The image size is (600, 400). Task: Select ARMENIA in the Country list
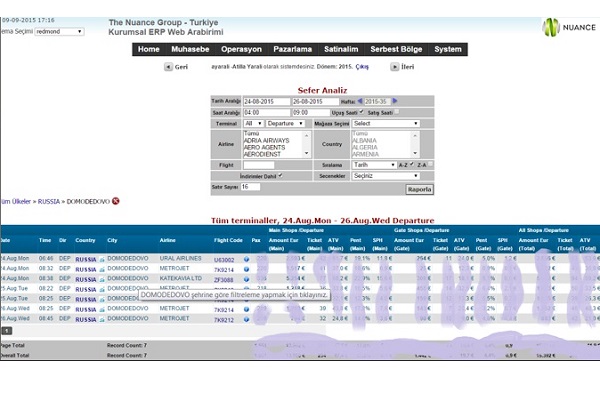click(365, 154)
